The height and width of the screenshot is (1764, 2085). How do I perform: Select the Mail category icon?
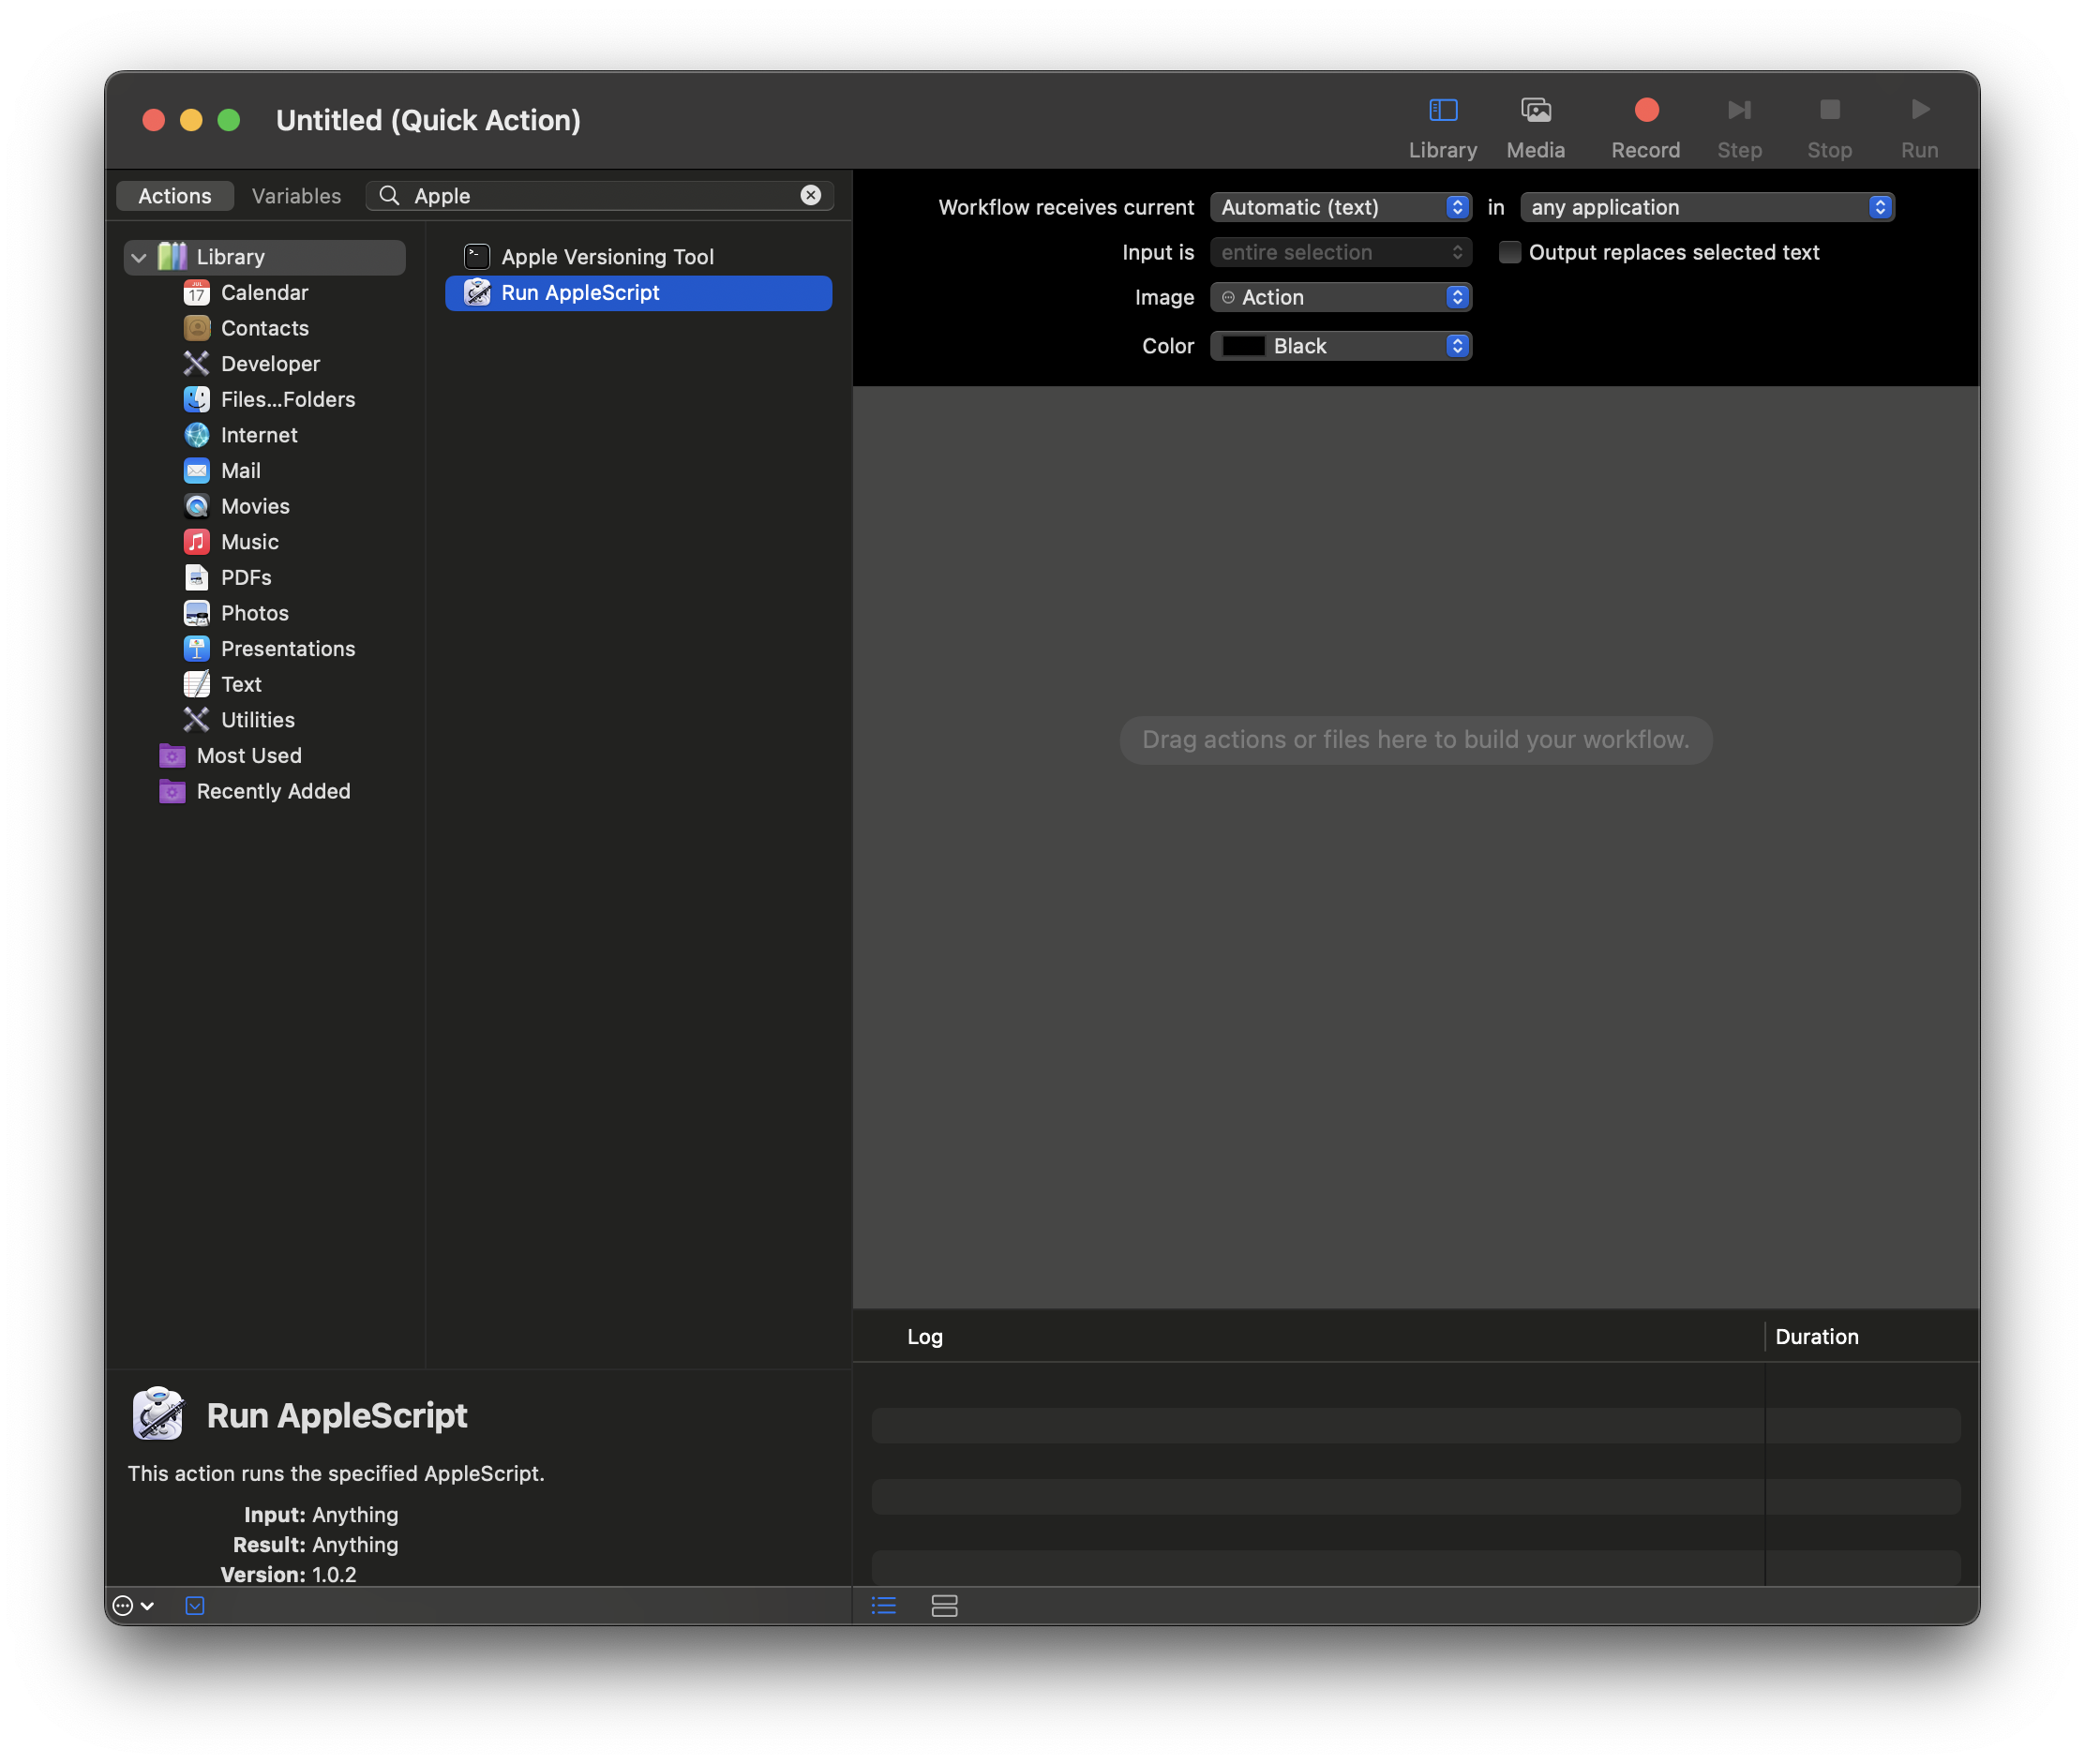(197, 471)
